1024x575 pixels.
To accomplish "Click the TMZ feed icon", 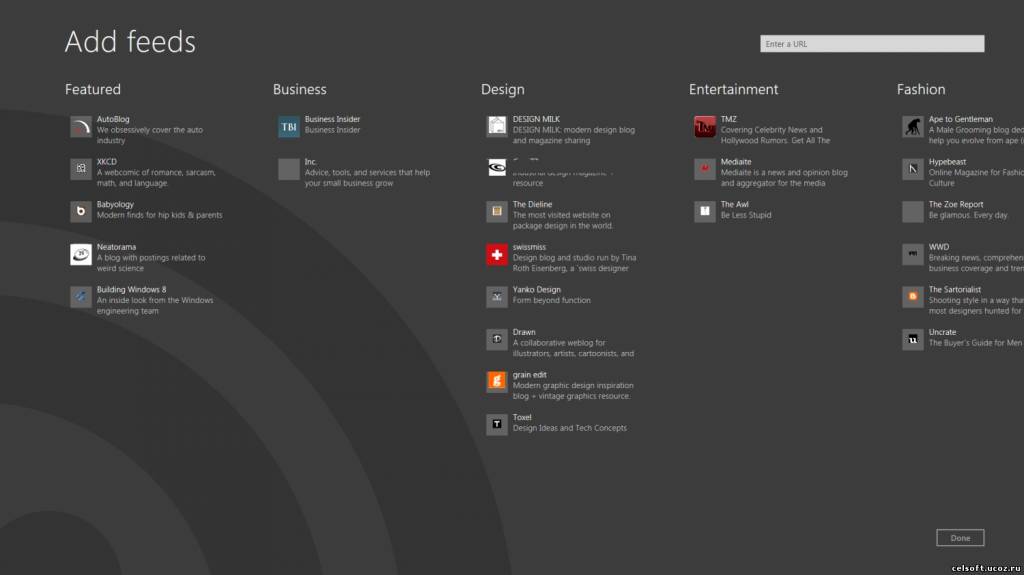I will point(705,127).
